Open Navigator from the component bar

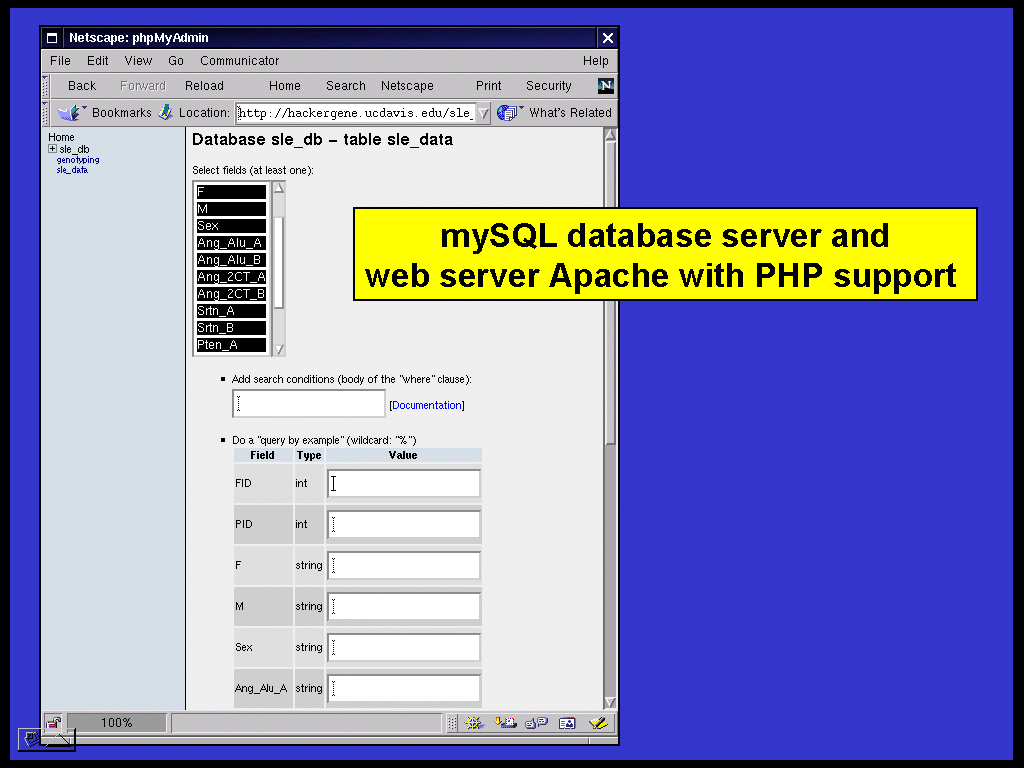pos(475,723)
